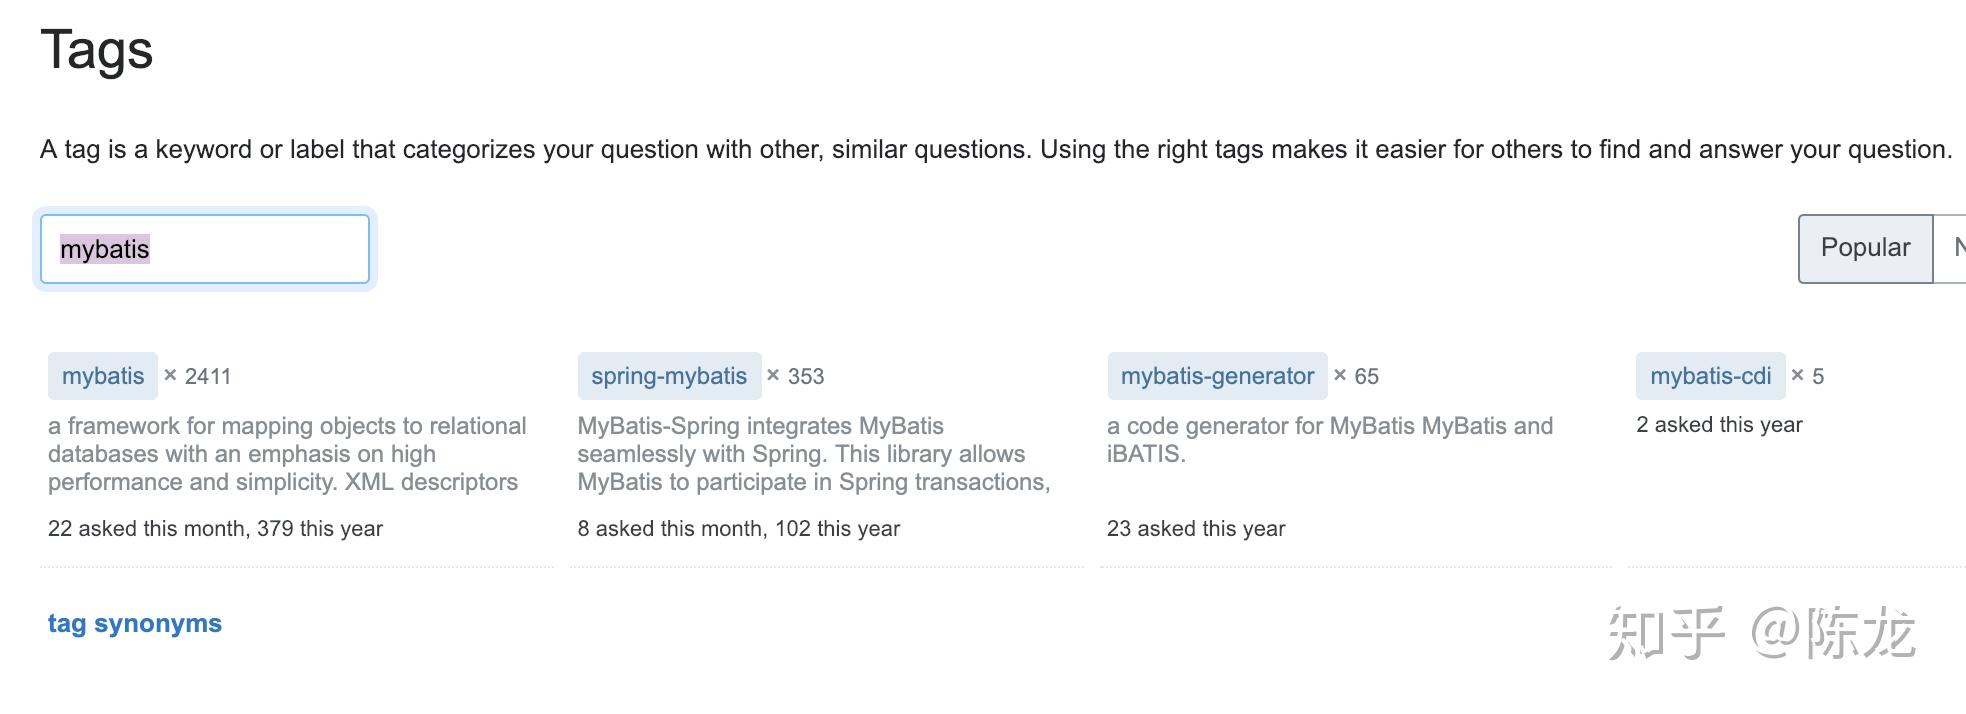Click '2 asked this year' under mybatis-cdi
This screenshot has width=1966, height=714.
[1719, 424]
